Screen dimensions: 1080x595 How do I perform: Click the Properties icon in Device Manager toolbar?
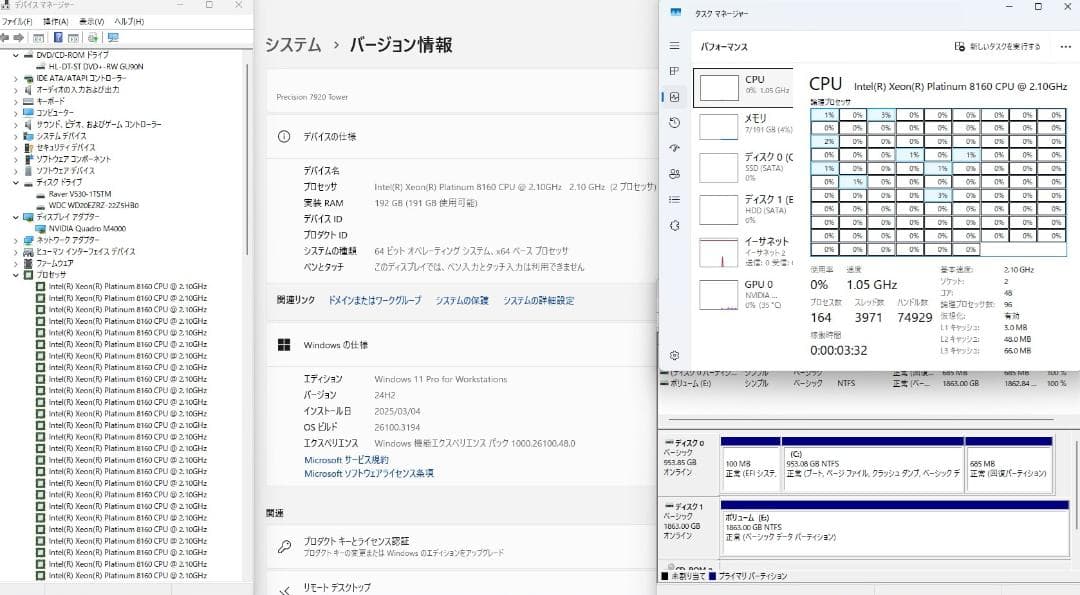click(73, 37)
